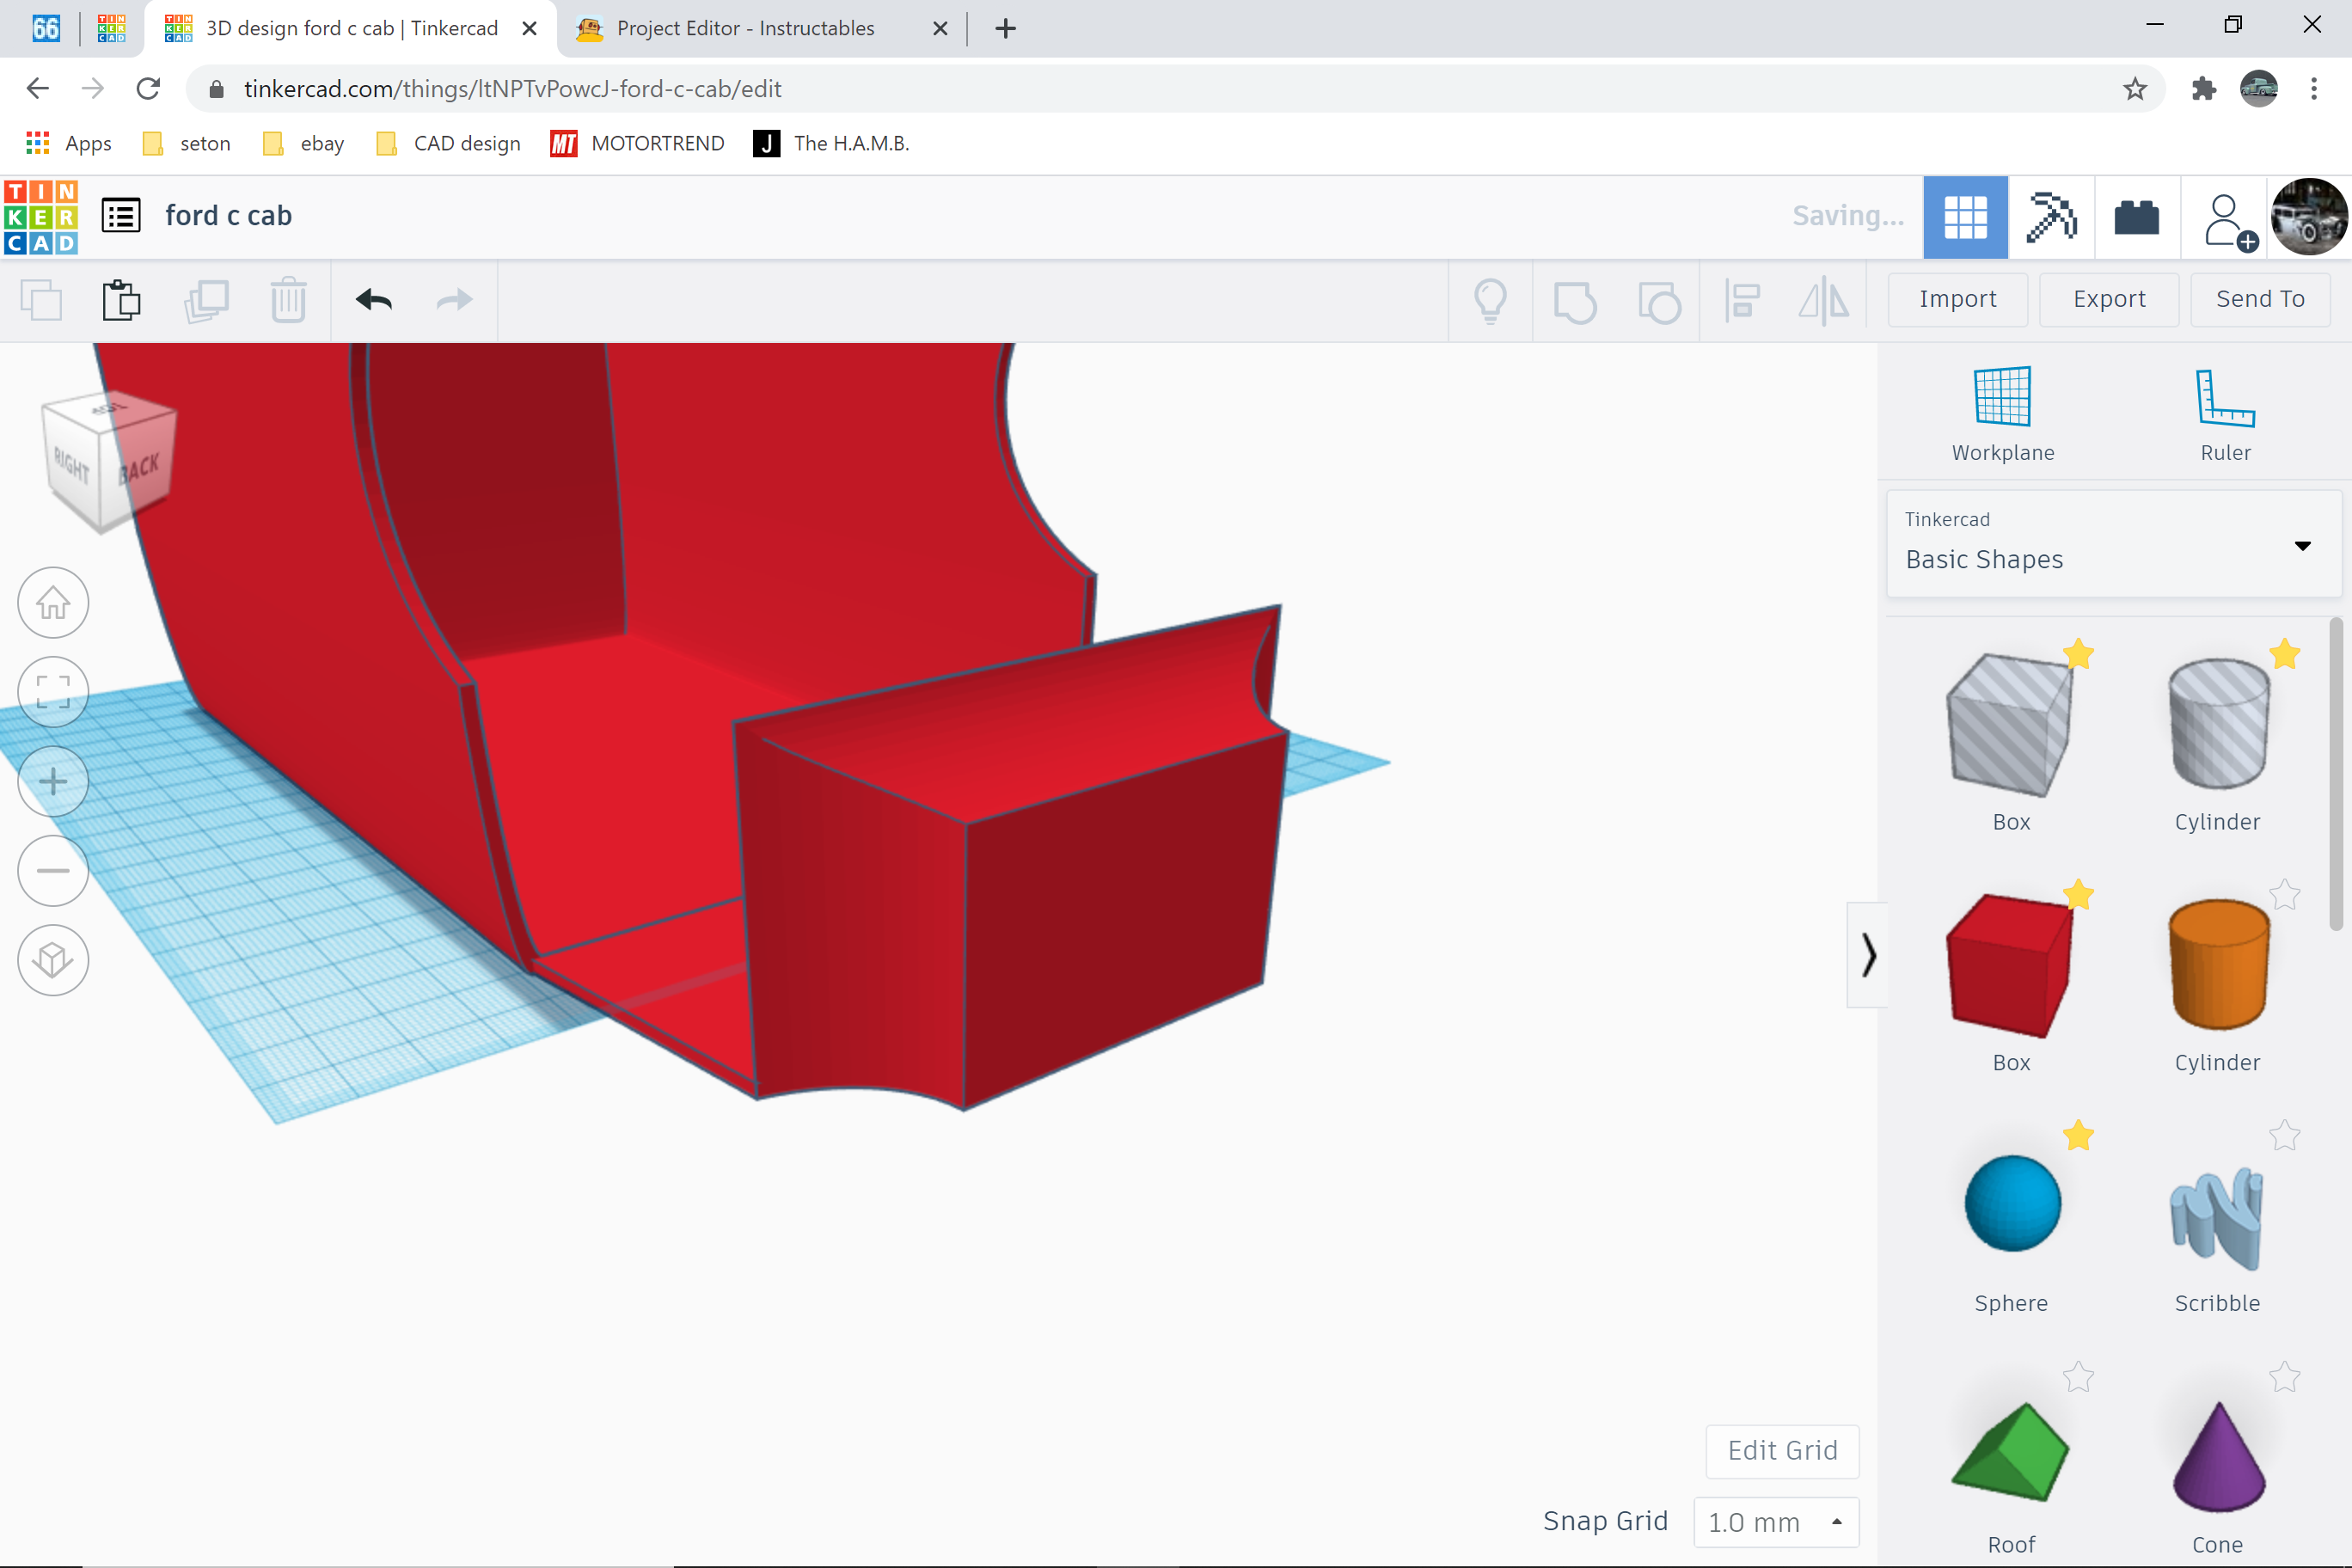2352x1568 pixels.
Task: Click Fit all in view icon
Action: (x=53, y=692)
